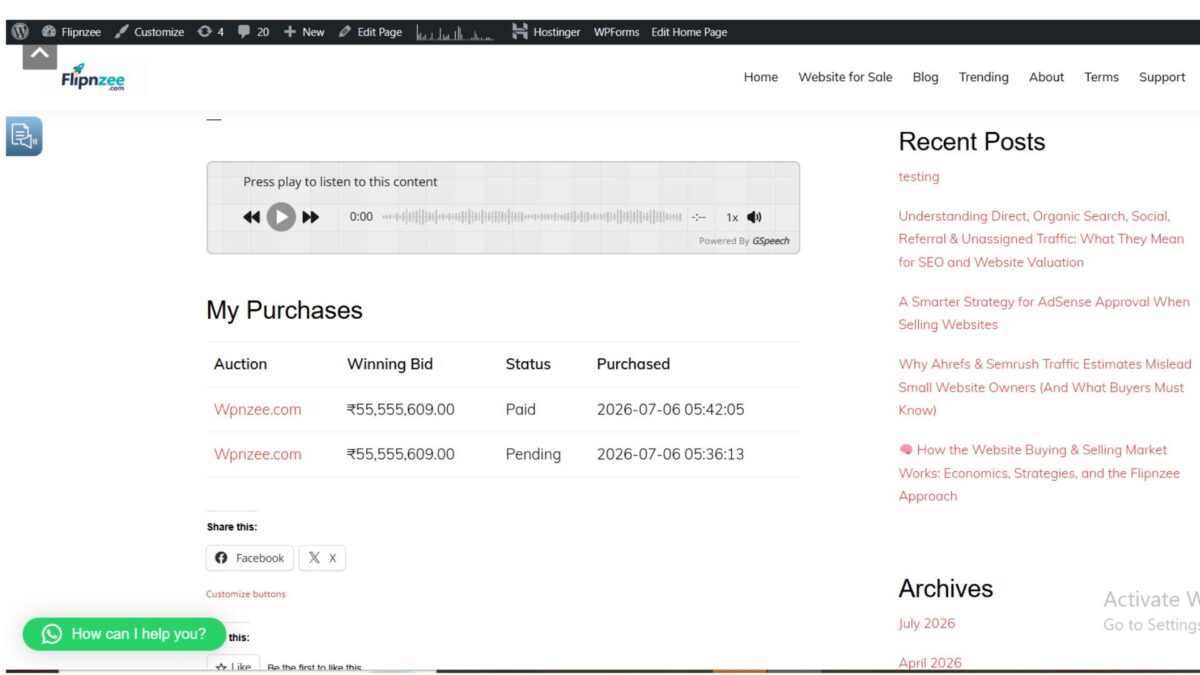
Task: Open WhatsApp How can I help you chat
Action: [x=125, y=634]
